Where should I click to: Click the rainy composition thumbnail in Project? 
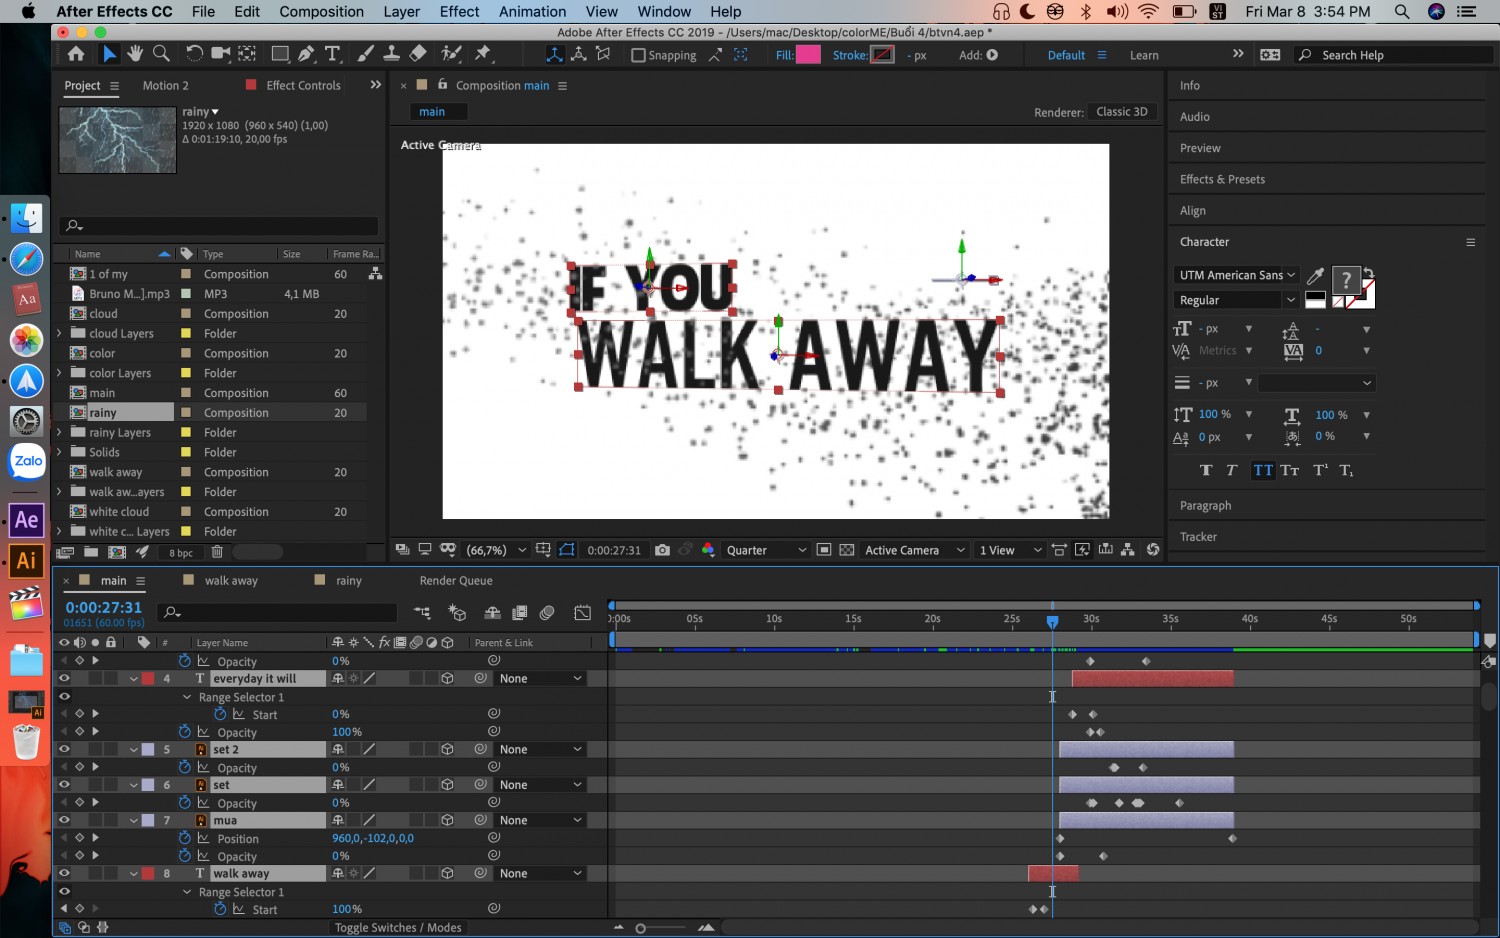(118, 140)
